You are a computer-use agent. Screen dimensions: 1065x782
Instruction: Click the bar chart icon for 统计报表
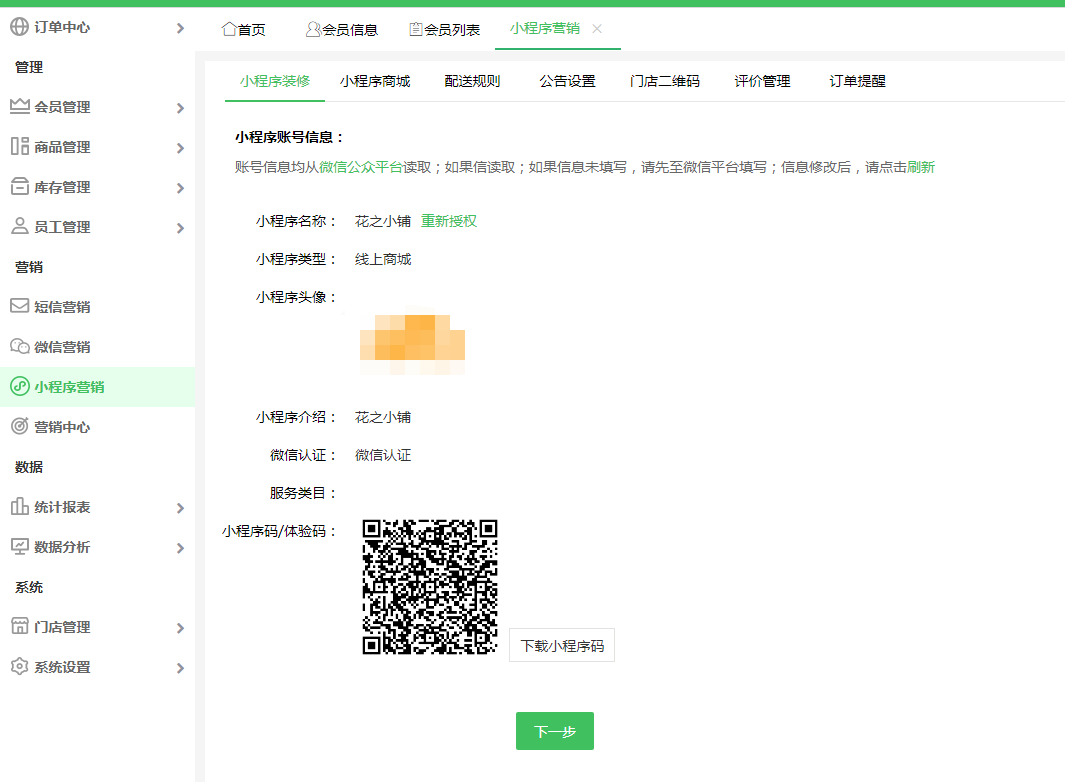[19, 507]
